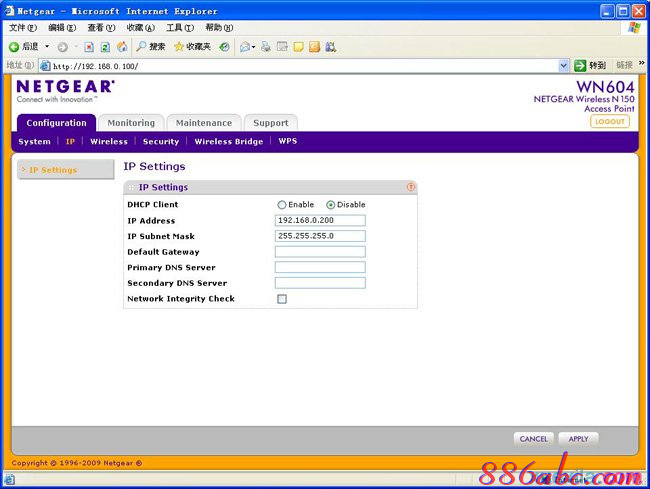Open the Mail envelope icon

[245, 47]
